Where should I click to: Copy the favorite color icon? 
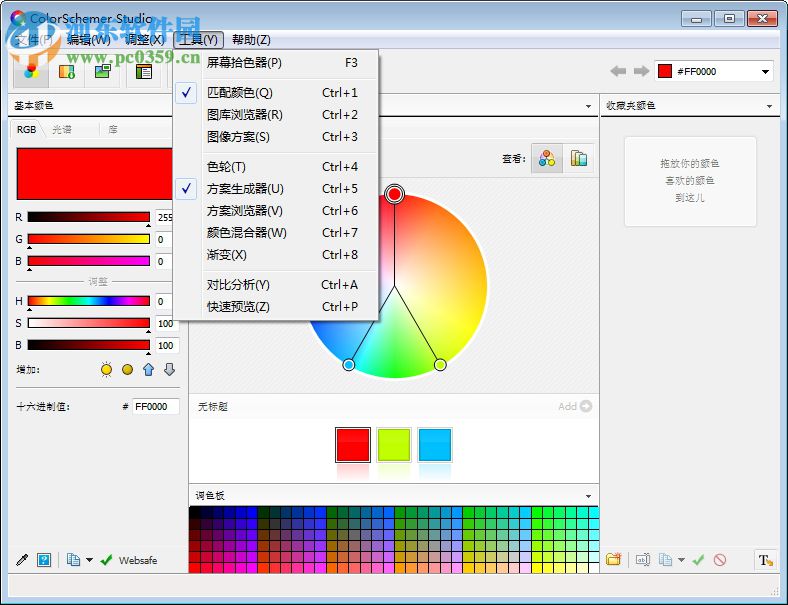pos(665,559)
